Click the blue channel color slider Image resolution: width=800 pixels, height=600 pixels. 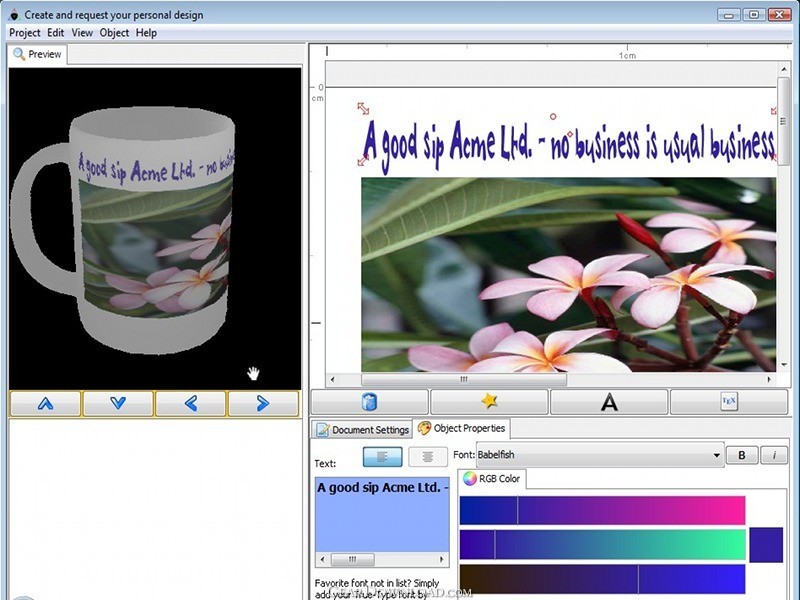coord(602,579)
